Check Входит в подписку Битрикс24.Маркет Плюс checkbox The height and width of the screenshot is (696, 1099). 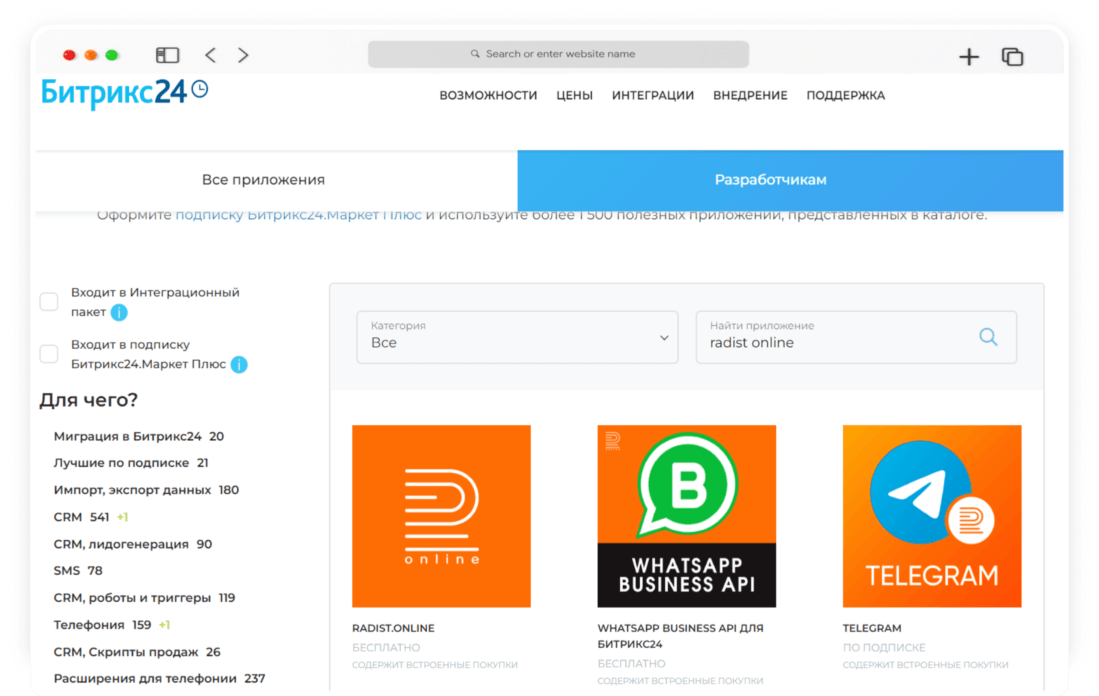tap(49, 354)
